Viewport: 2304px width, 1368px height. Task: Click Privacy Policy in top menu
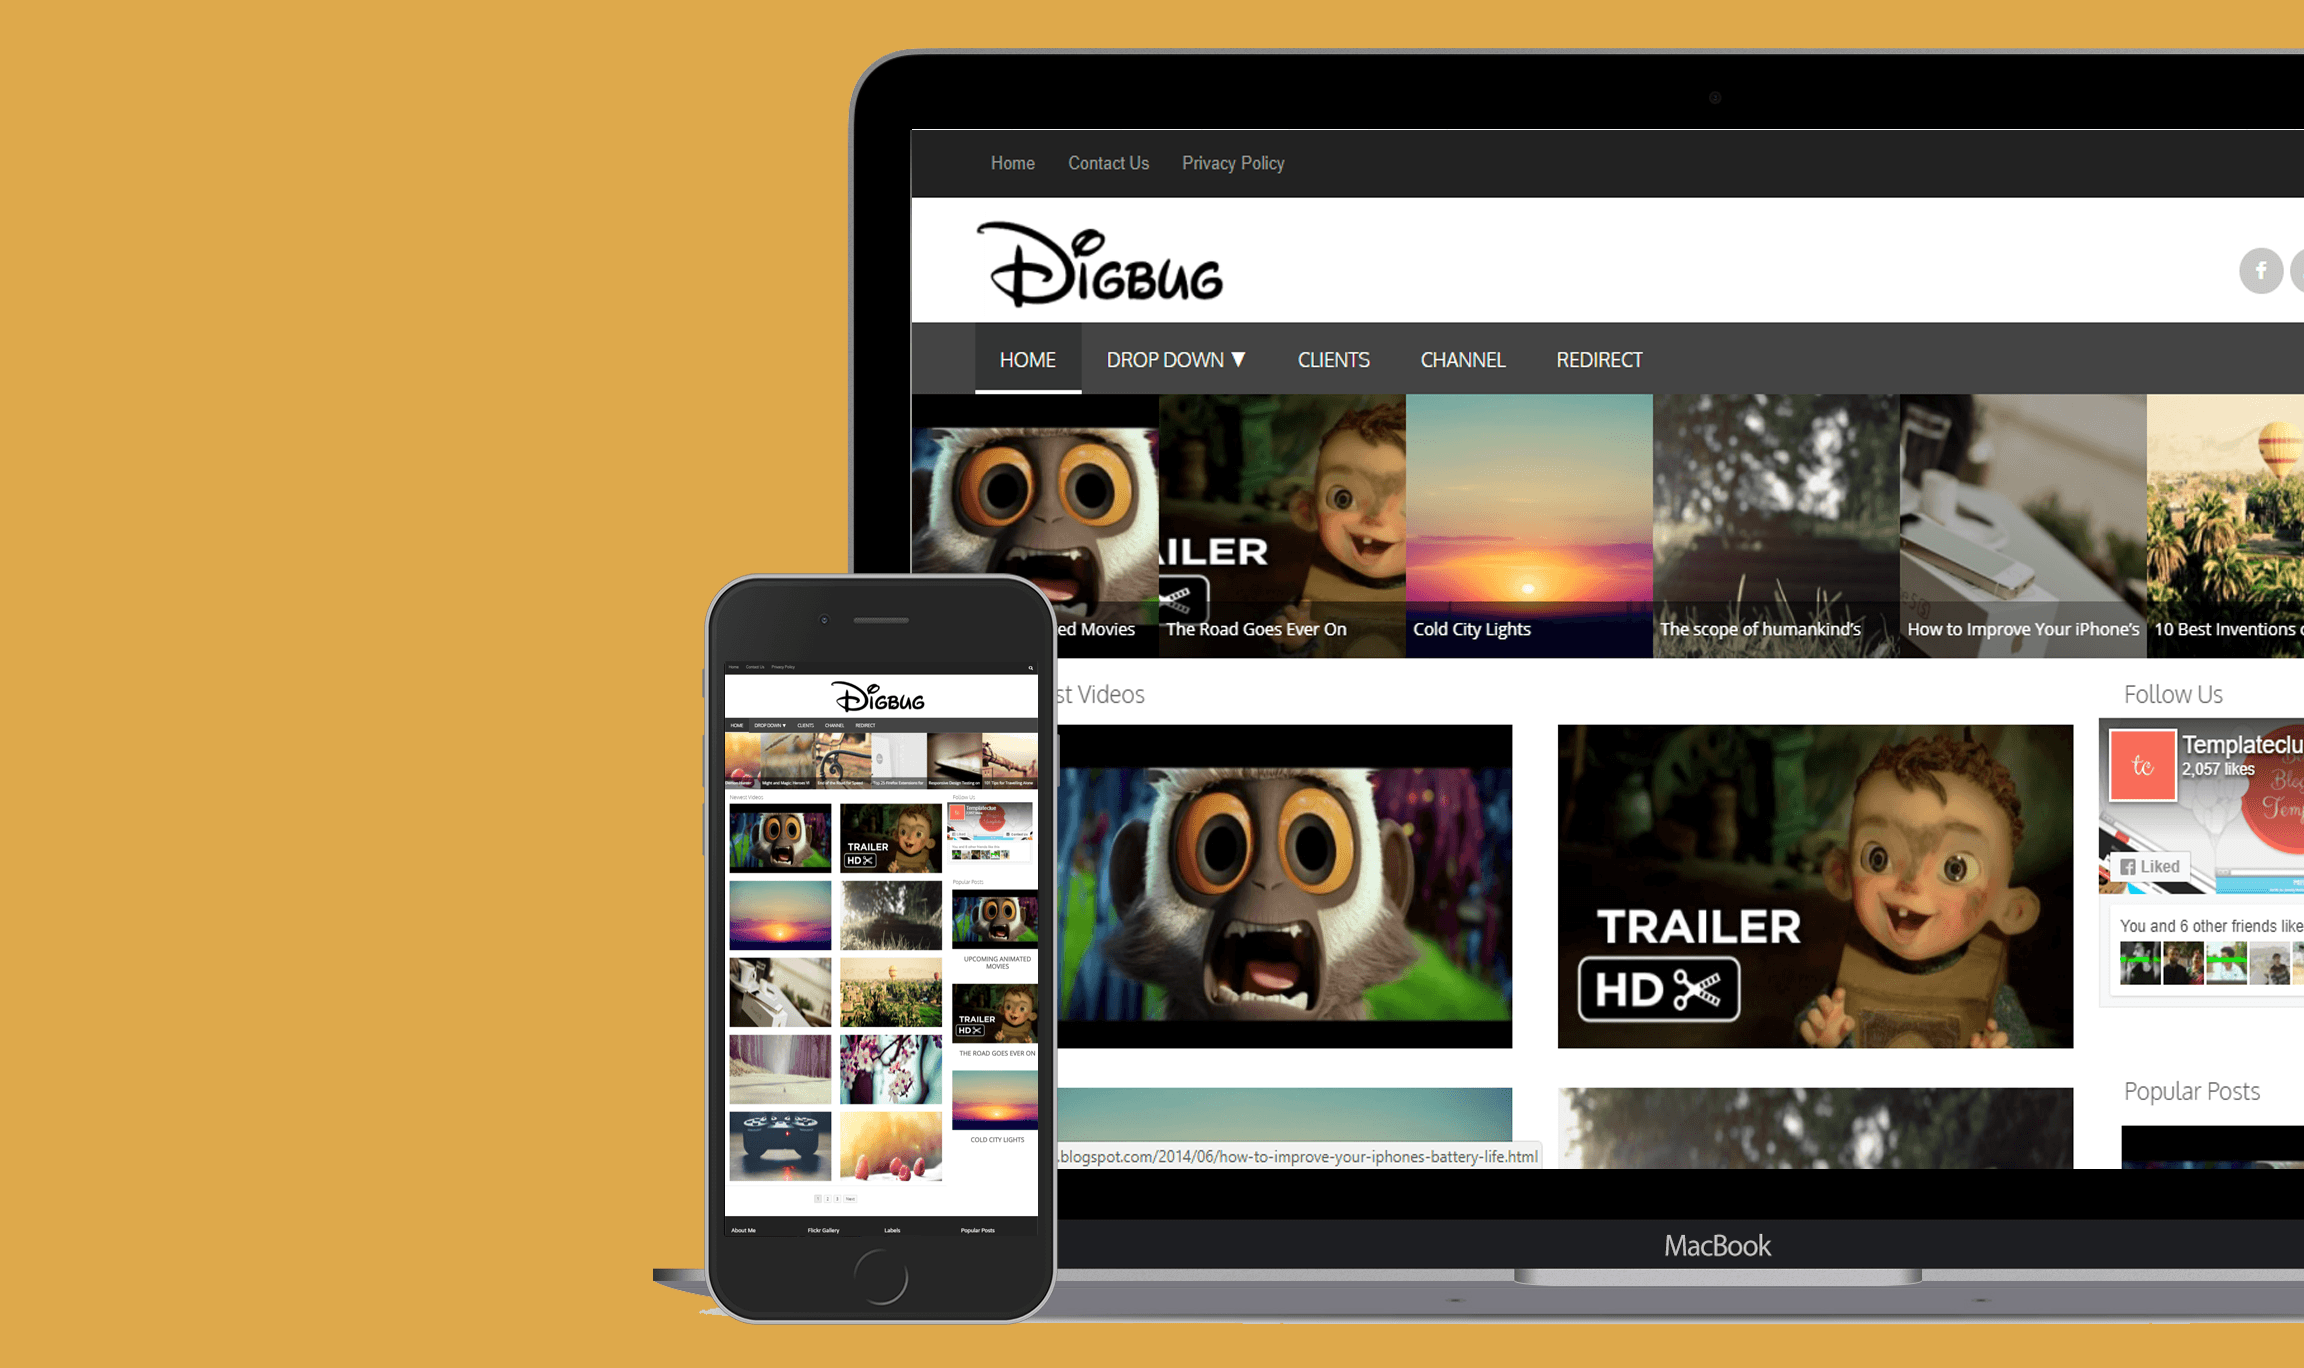pyautogui.click(x=1233, y=163)
